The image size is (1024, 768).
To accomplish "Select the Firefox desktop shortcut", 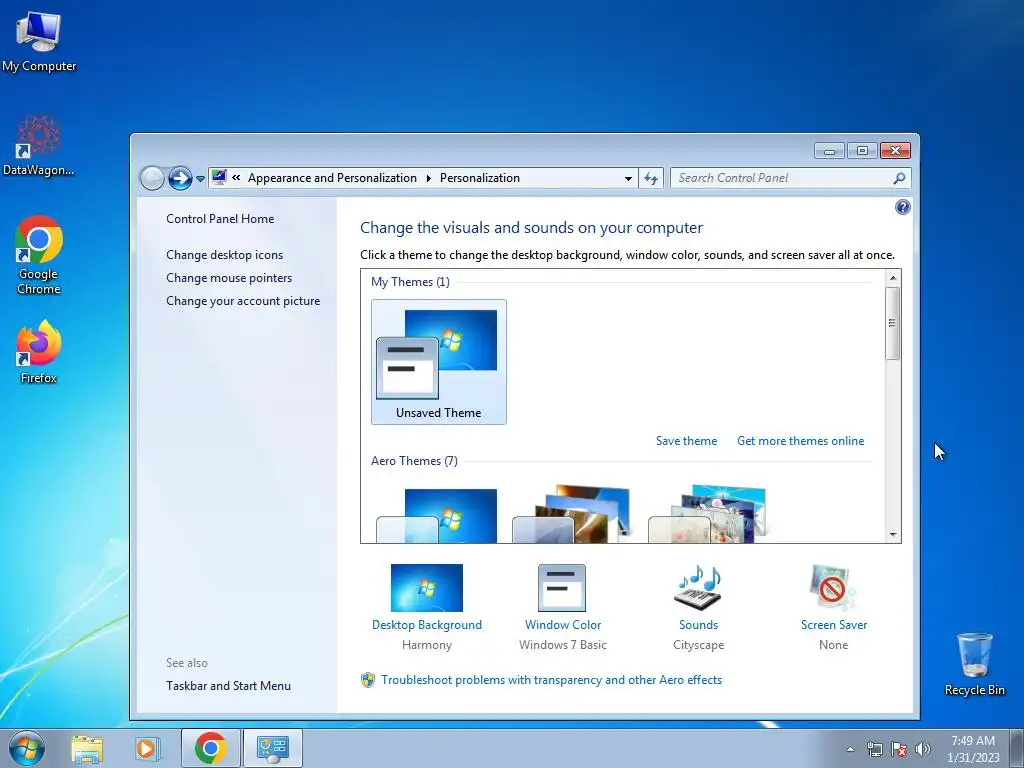I will pyautogui.click(x=39, y=352).
